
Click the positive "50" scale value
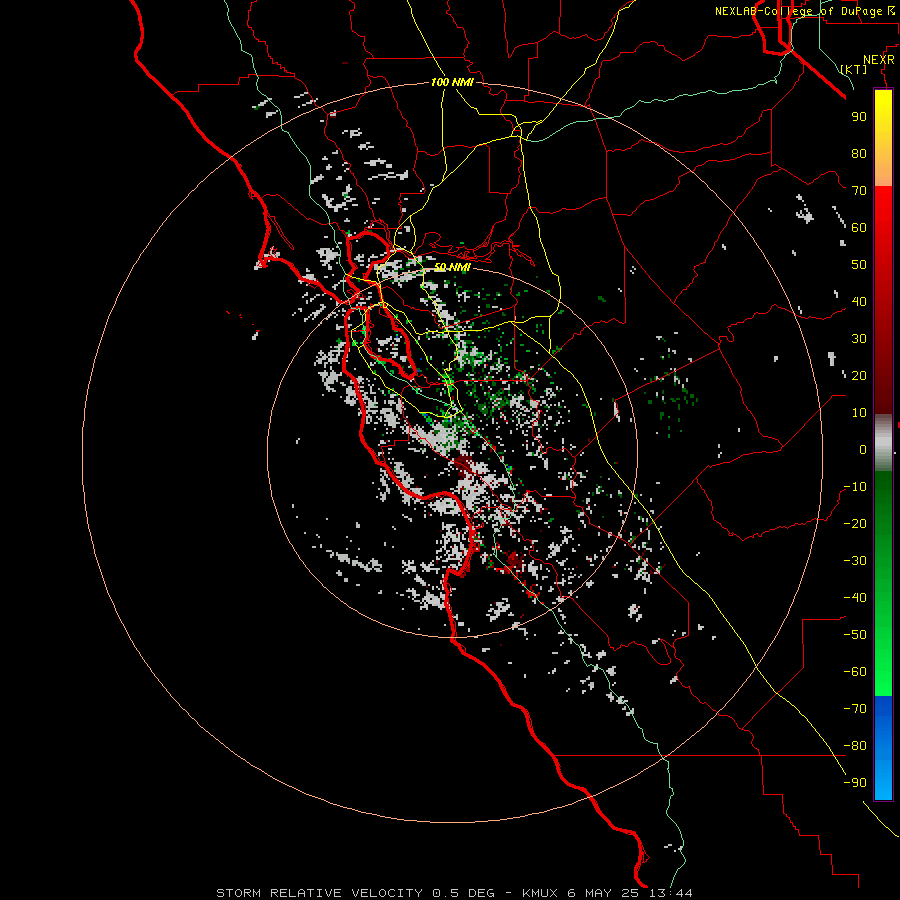point(859,265)
